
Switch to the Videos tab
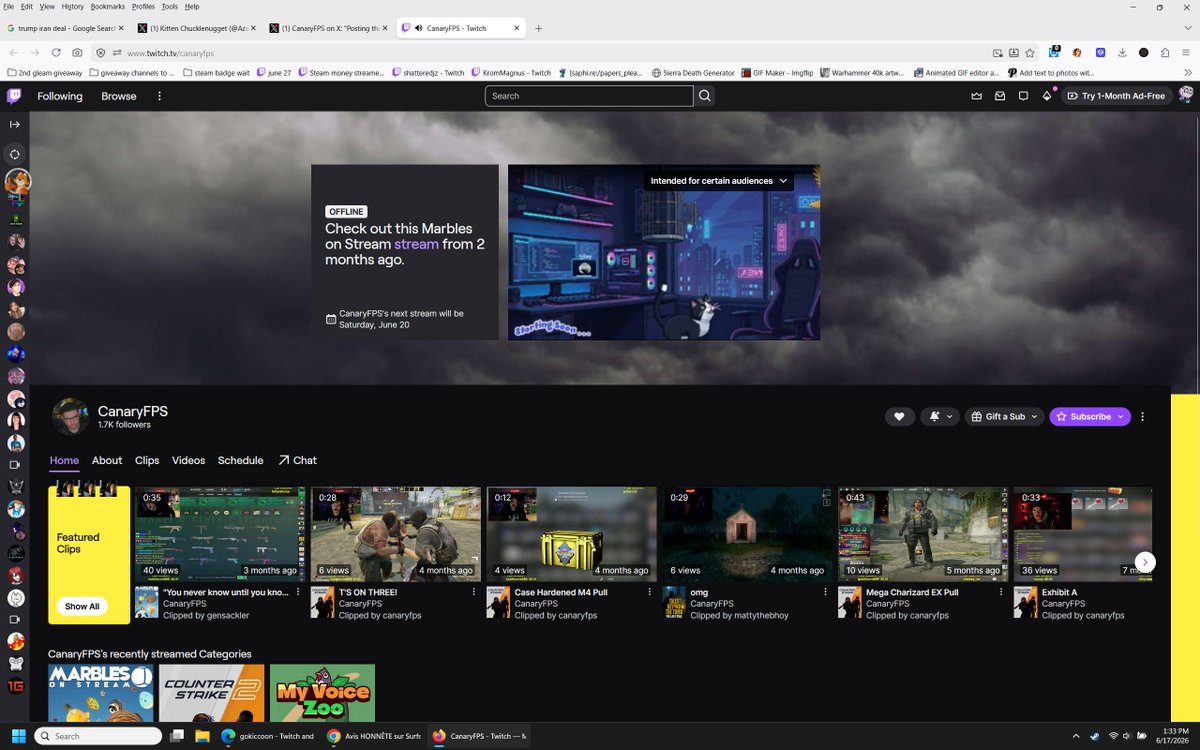[x=188, y=460]
